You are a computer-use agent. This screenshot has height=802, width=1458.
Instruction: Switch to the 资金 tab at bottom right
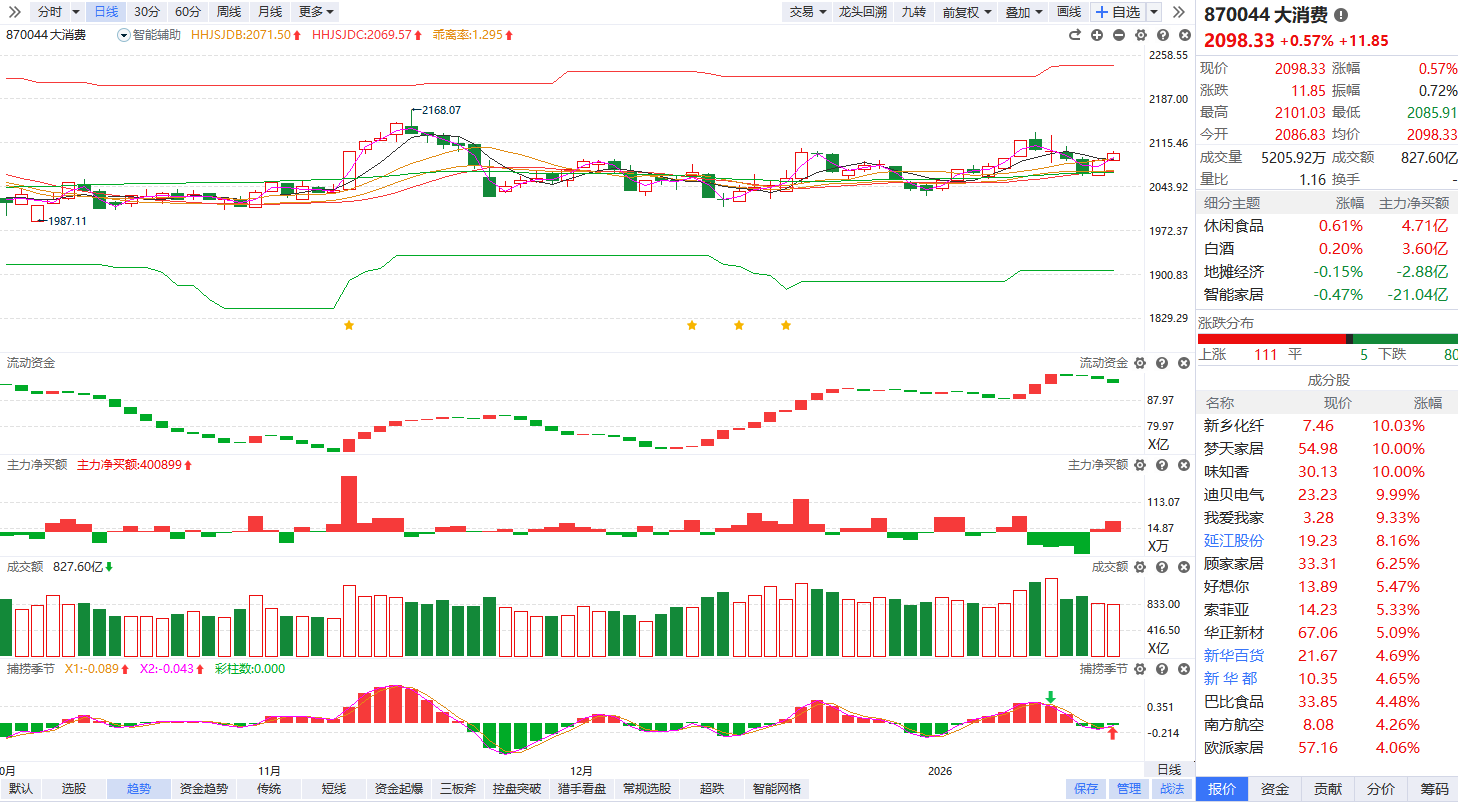(x=1275, y=789)
